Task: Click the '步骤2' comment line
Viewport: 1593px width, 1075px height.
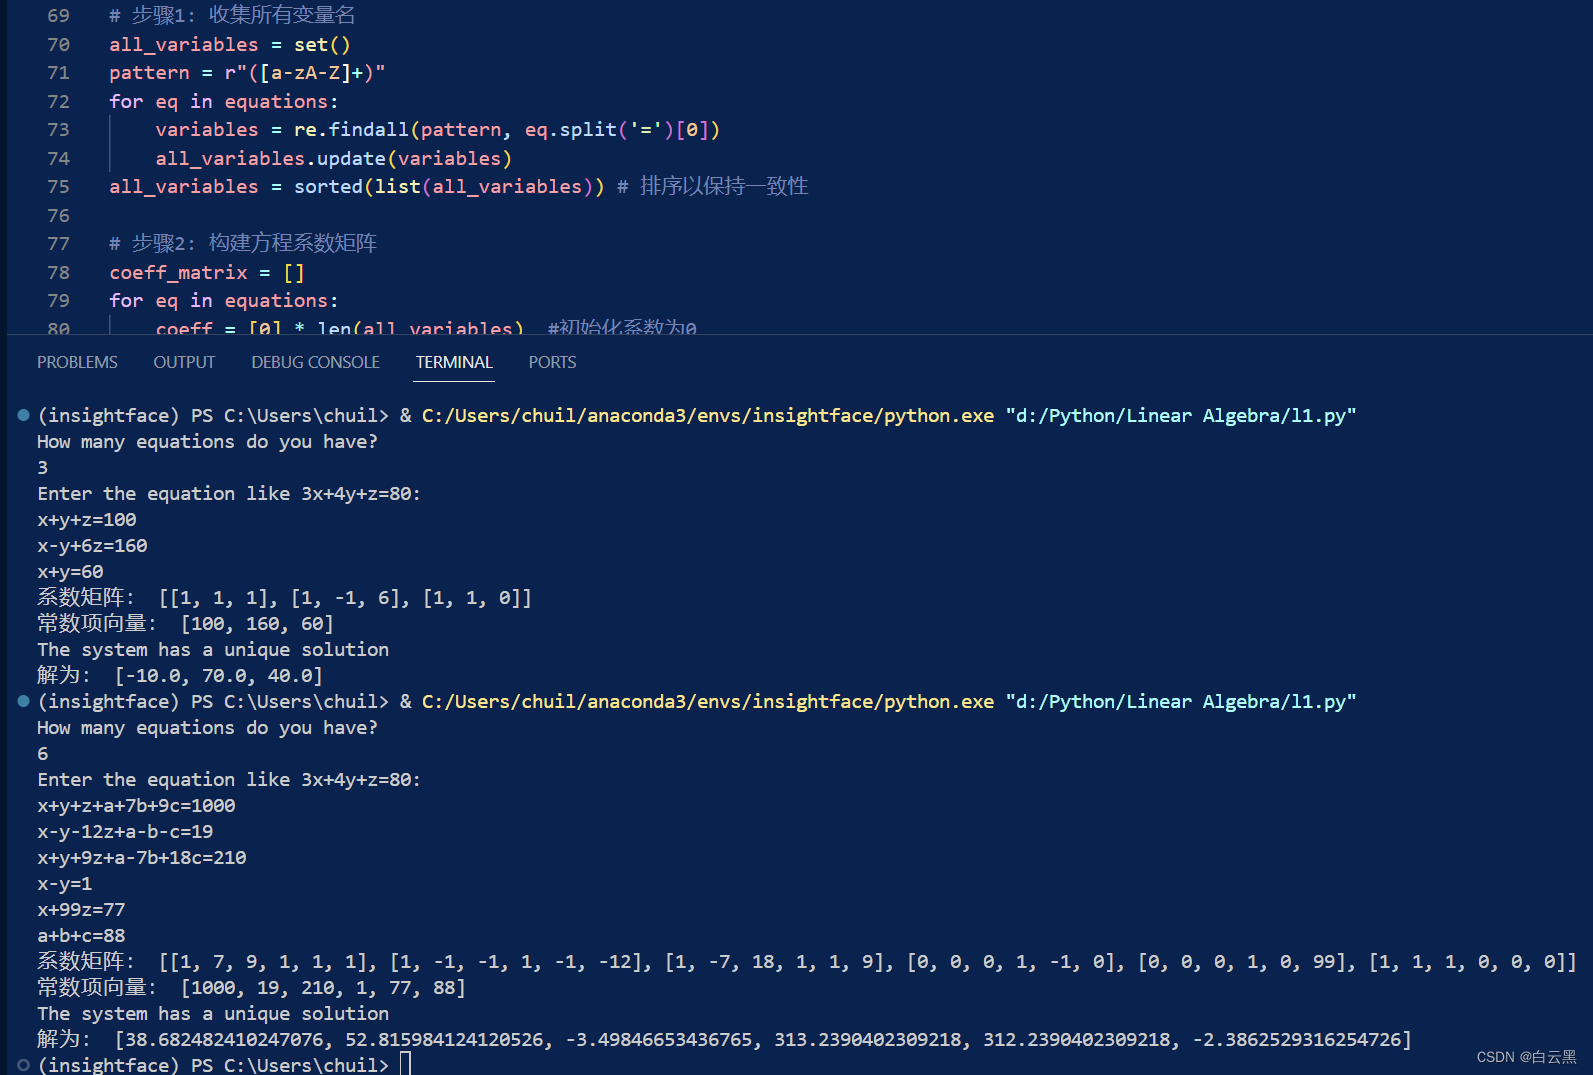Action: tap(243, 244)
